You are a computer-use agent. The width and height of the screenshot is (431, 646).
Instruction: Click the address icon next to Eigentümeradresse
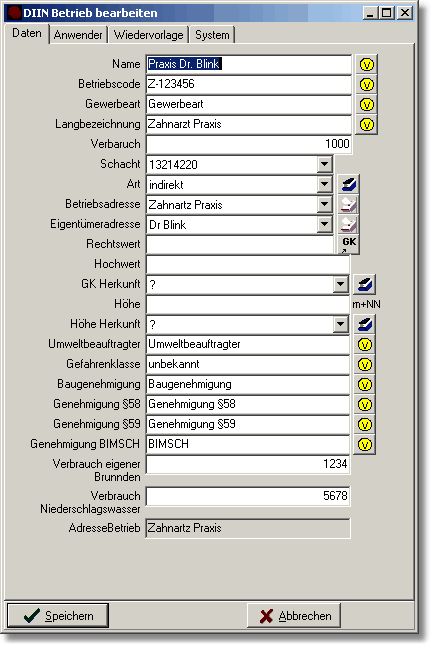pos(348,224)
